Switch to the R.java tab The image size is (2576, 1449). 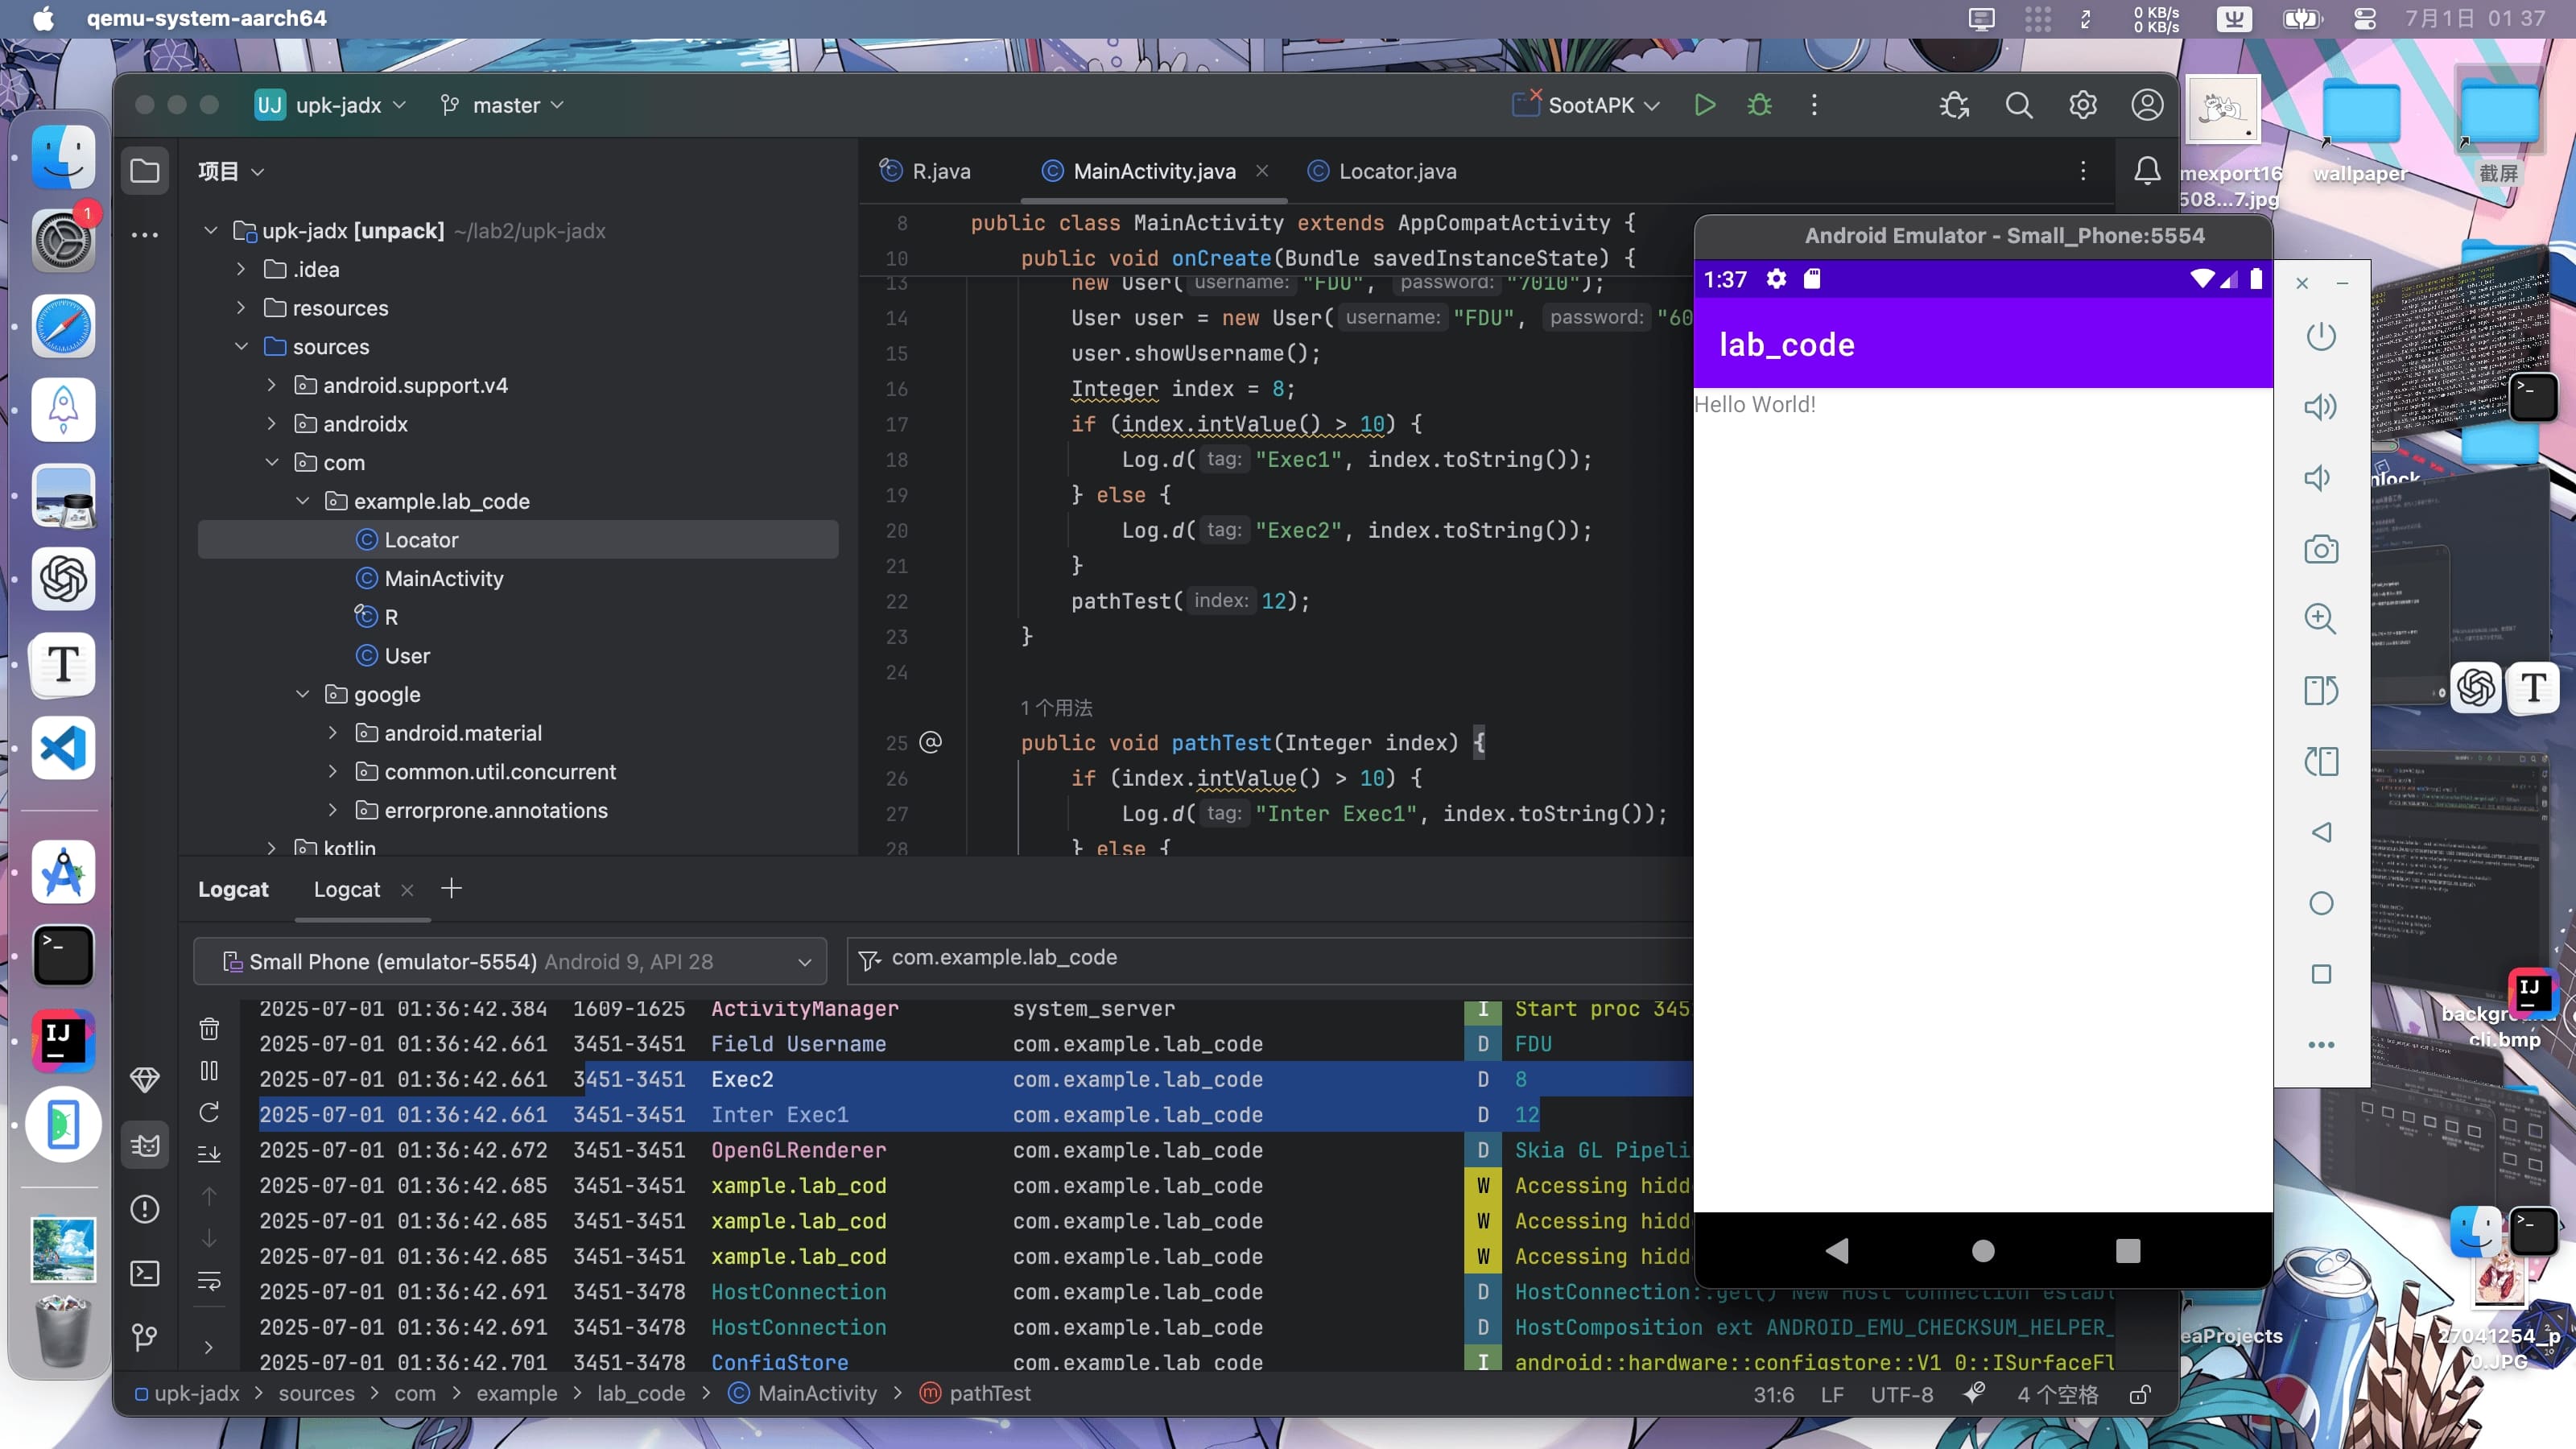point(940,171)
